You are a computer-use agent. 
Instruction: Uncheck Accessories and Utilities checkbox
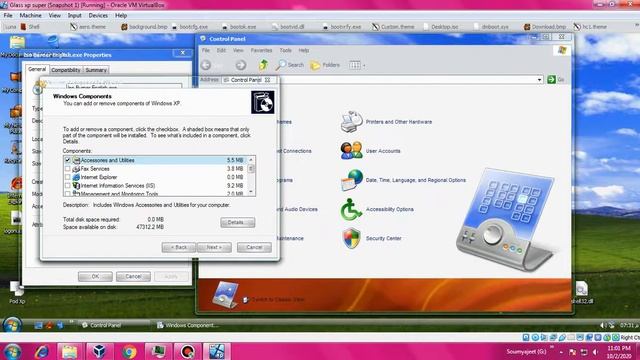coord(67,160)
